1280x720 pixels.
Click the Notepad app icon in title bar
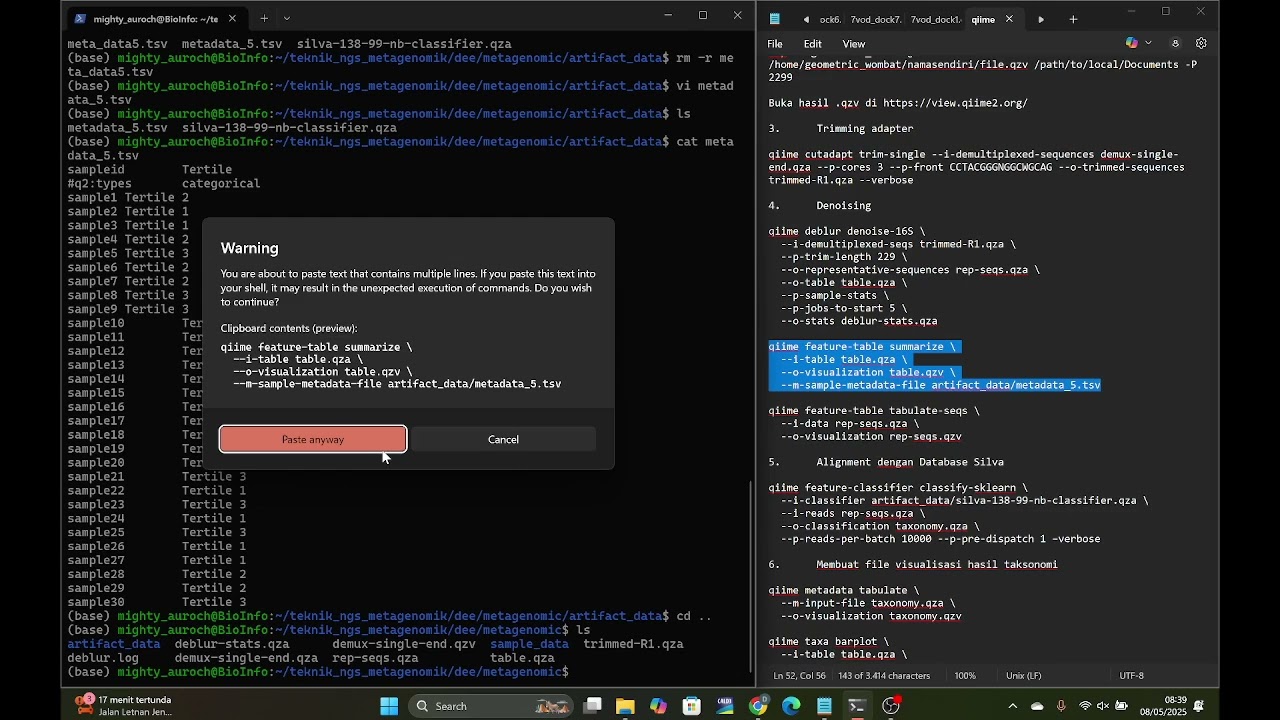click(775, 19)
